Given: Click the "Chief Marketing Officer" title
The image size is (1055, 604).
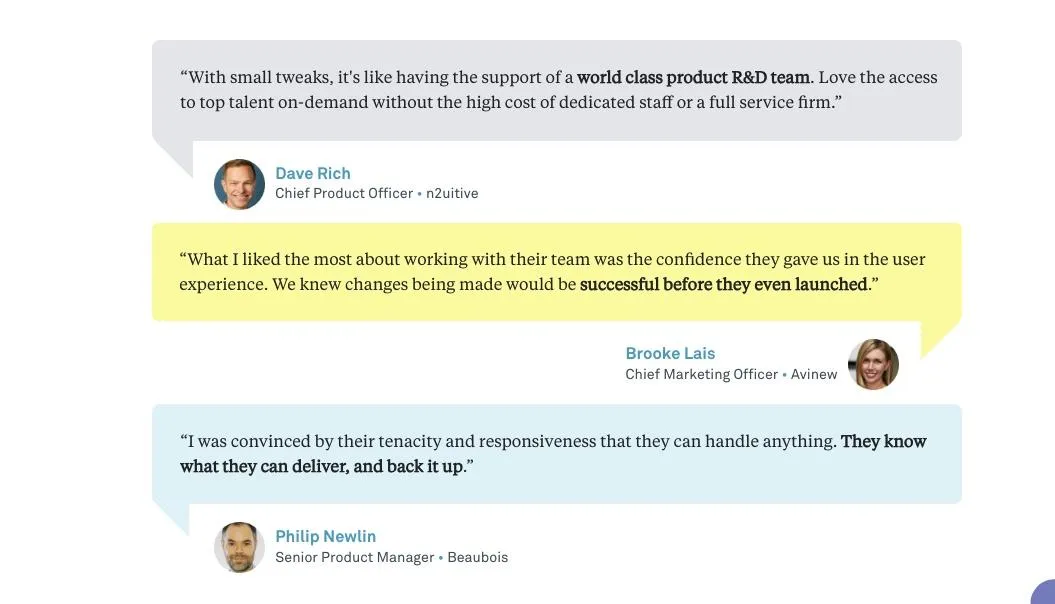Looking at the screenshot, I should [701, 374].
